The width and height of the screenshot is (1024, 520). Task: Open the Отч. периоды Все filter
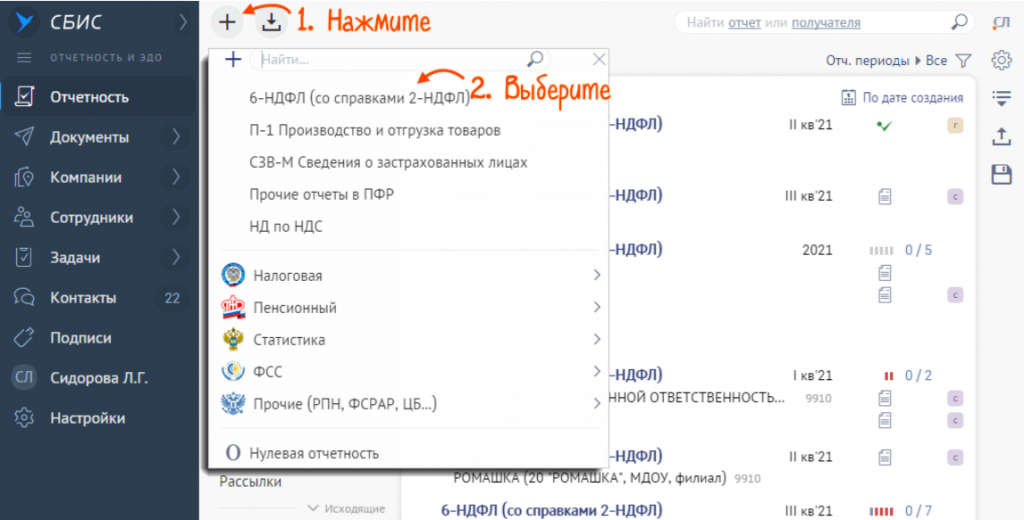pos(886,61)
